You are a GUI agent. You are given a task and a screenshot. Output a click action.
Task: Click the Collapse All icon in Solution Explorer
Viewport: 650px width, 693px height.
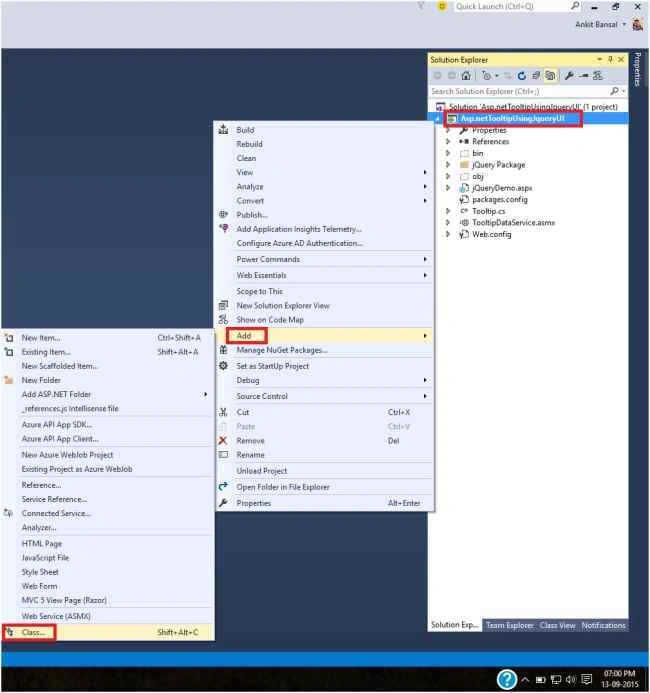536,76
